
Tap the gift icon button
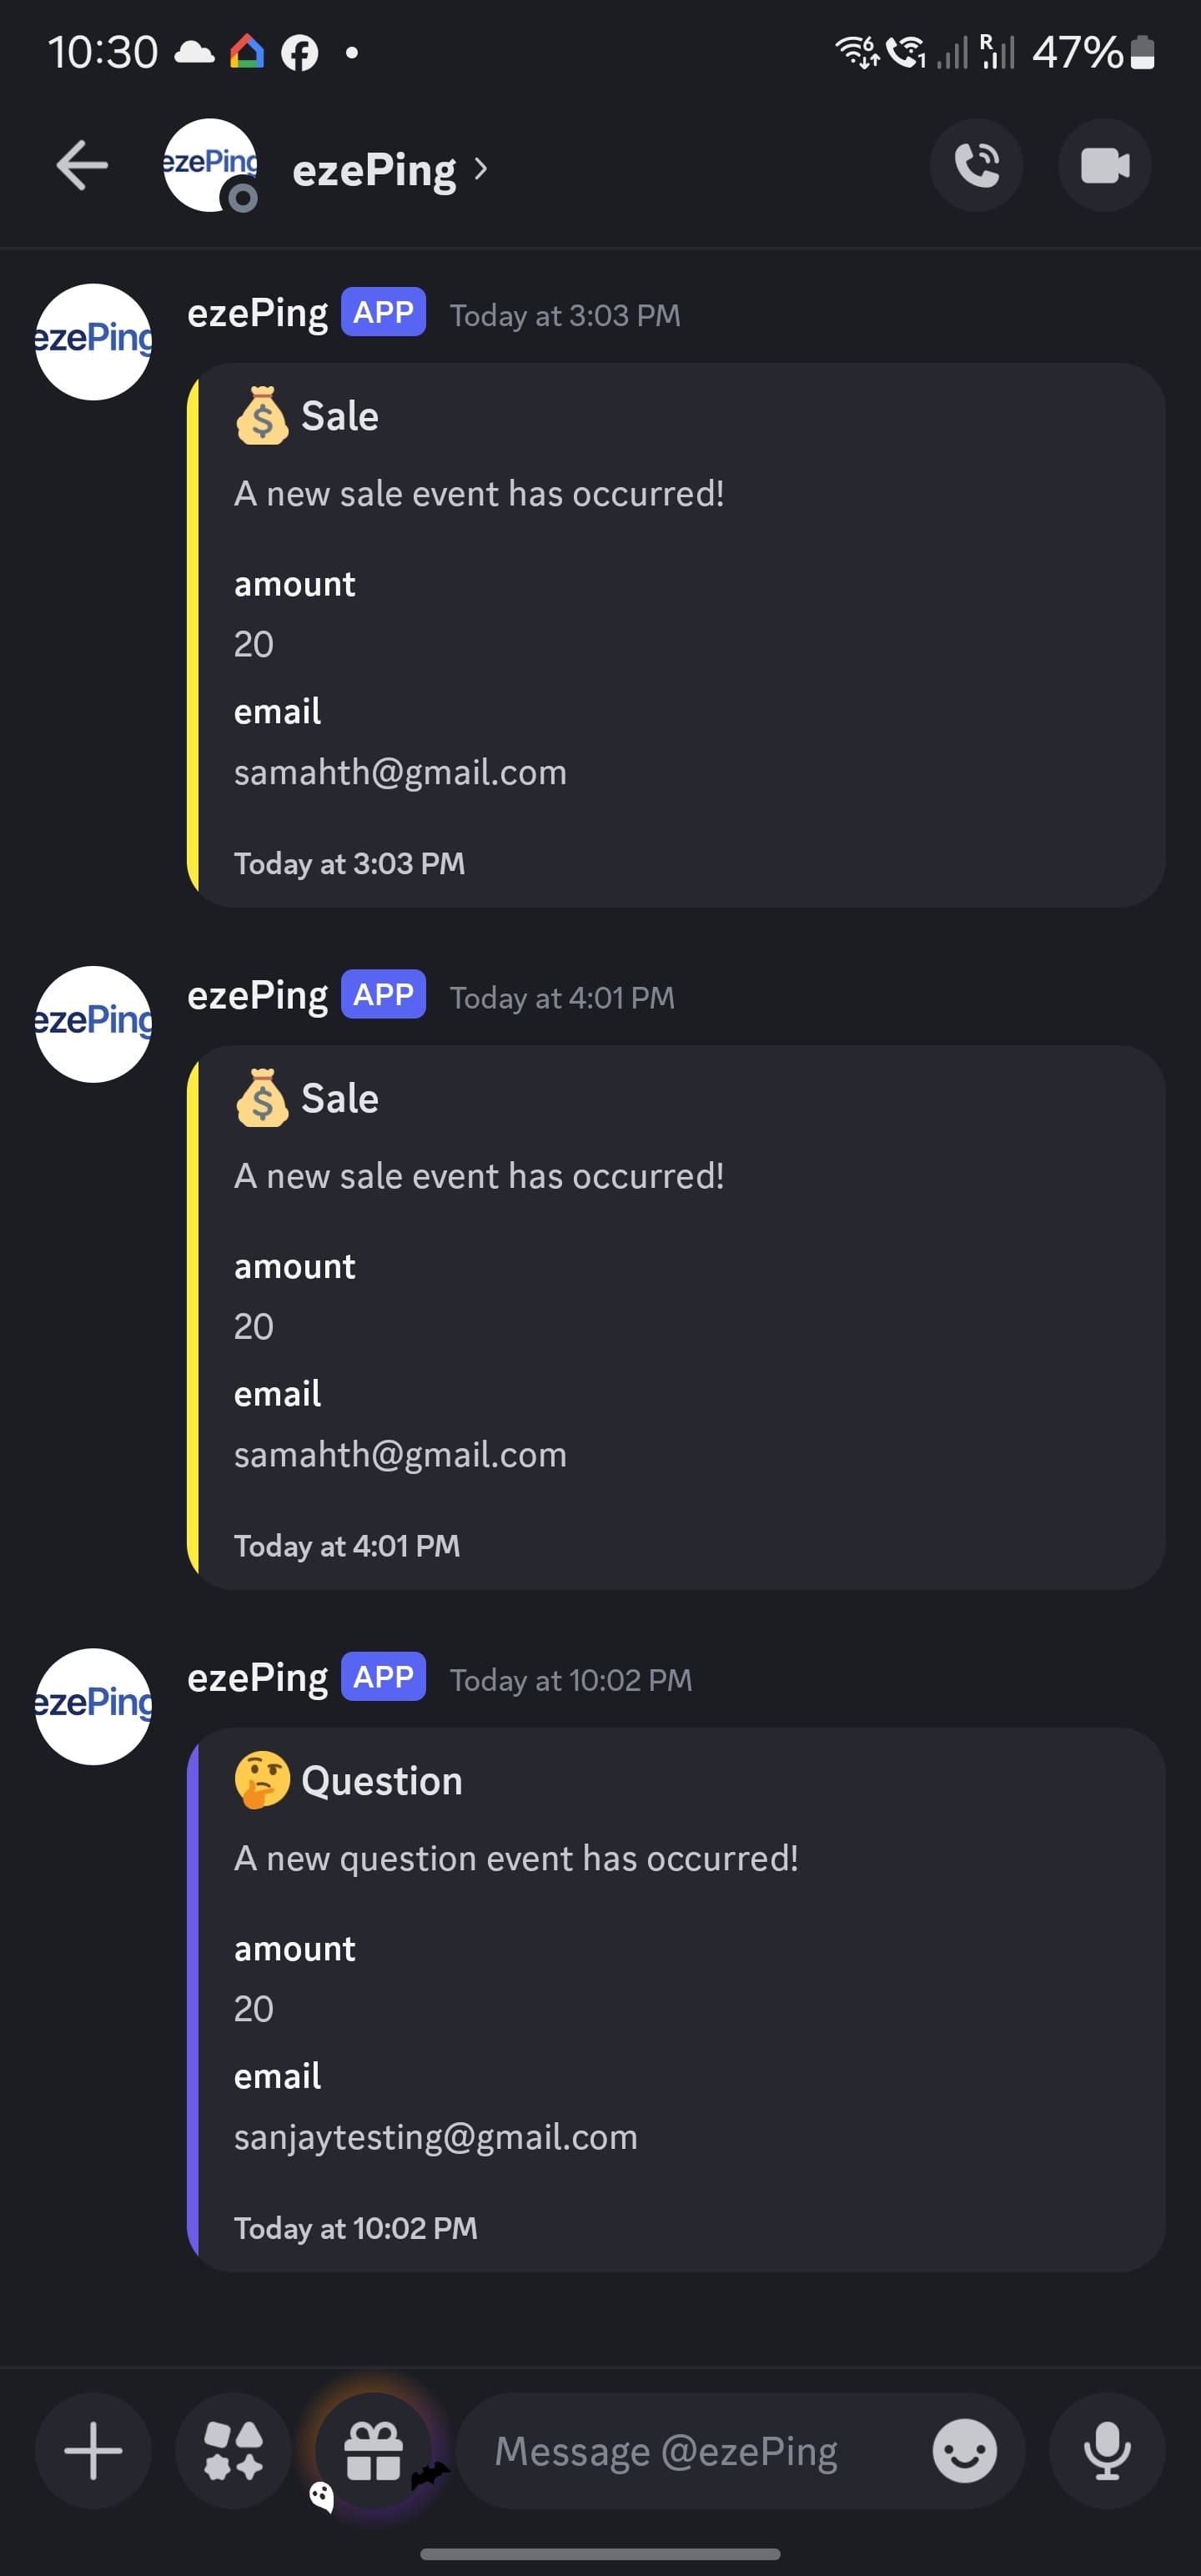(373, 2450)
